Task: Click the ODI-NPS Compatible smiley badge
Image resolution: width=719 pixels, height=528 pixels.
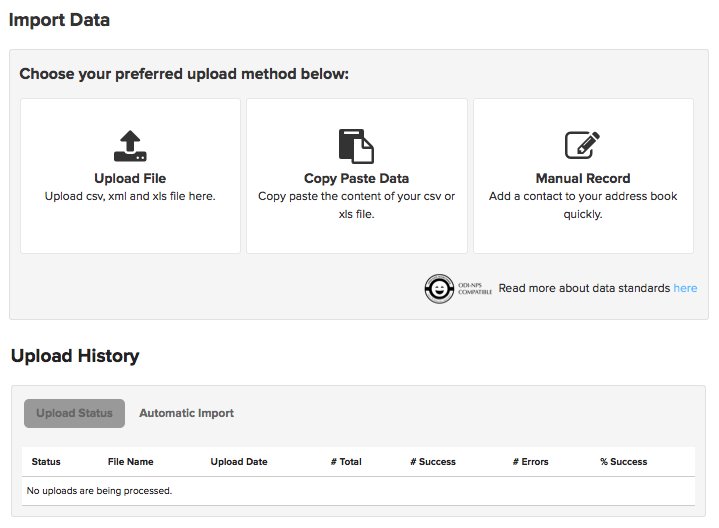Action: (440, 288)
